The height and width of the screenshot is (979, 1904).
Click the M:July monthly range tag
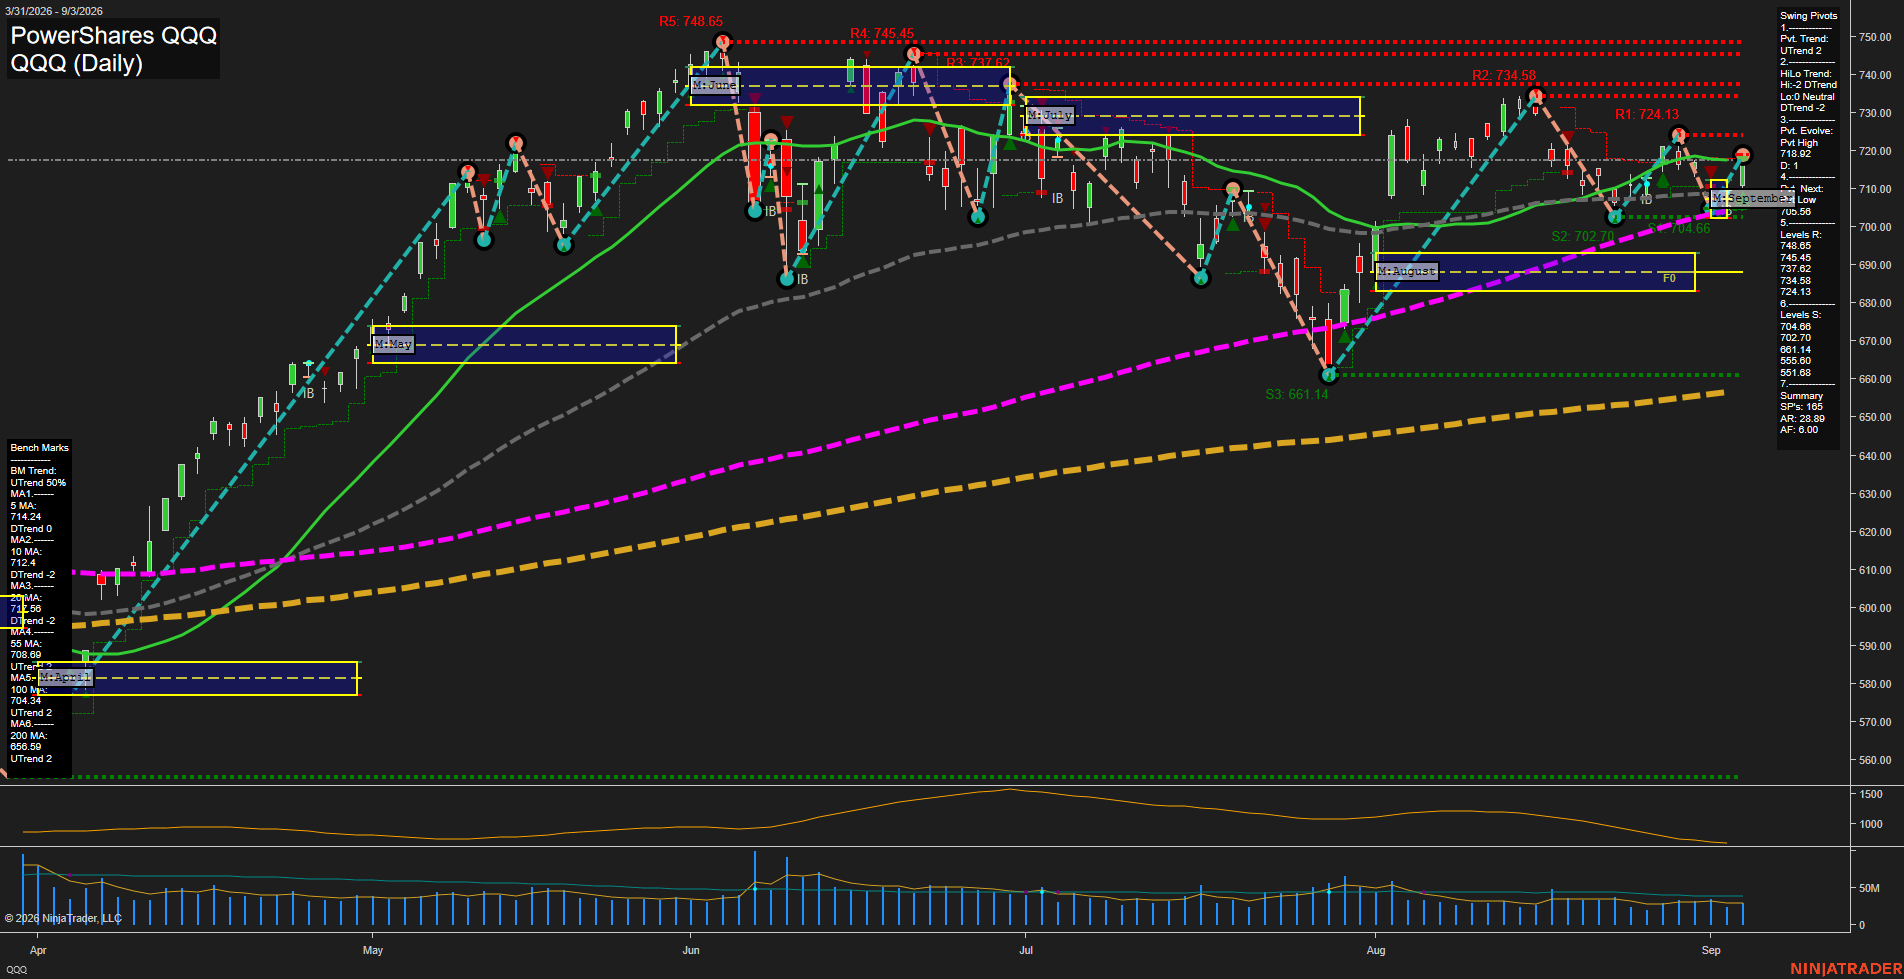tap(1049, 115)
